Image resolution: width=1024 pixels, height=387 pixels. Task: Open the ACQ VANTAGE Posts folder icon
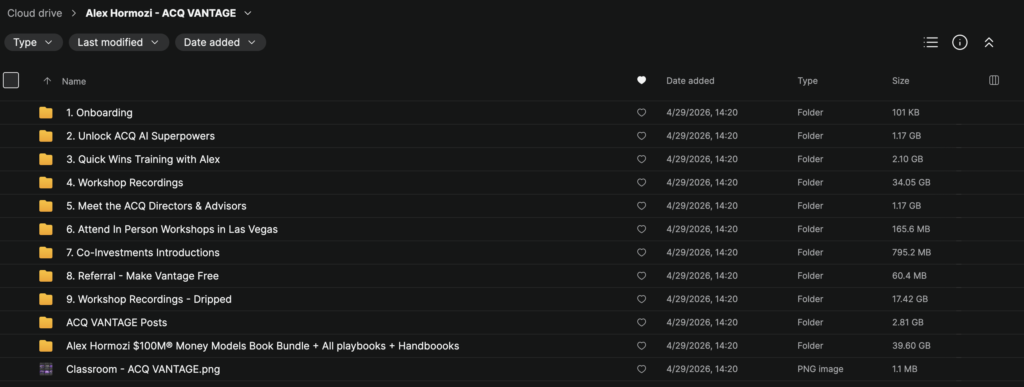click(x=46, y=322)
